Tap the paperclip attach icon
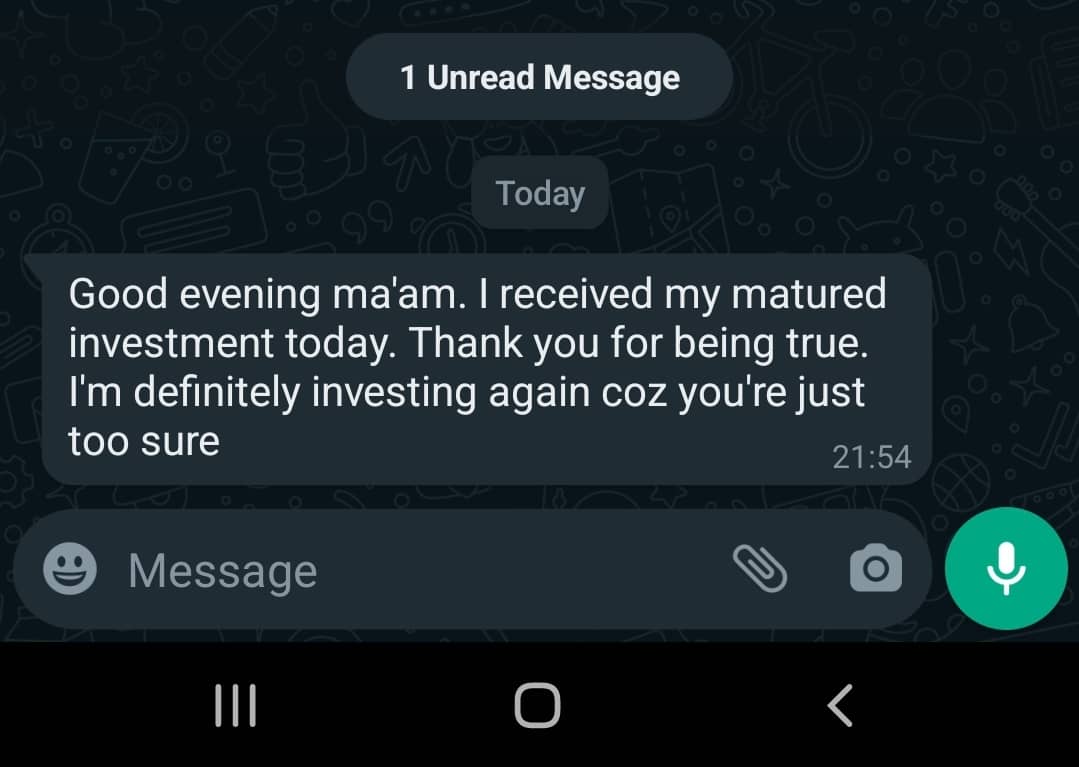The image size is (1079, 767). tap(760, 569)
